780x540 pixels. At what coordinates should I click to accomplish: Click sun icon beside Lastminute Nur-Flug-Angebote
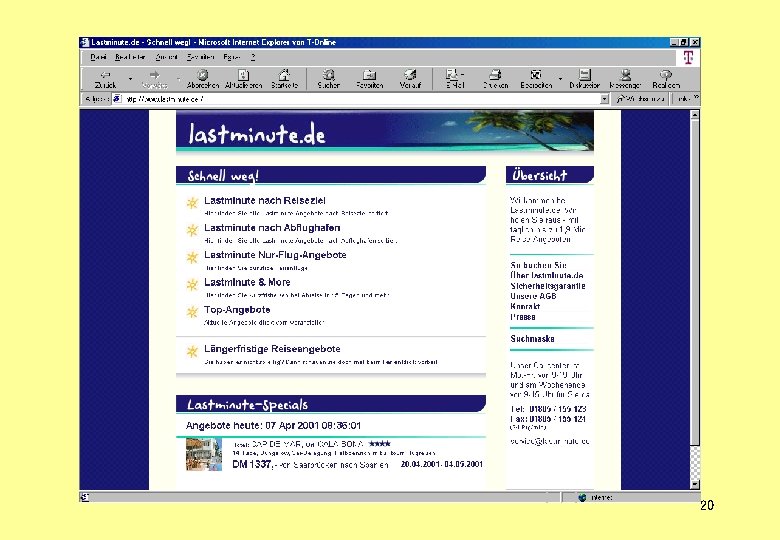(192, 258)
